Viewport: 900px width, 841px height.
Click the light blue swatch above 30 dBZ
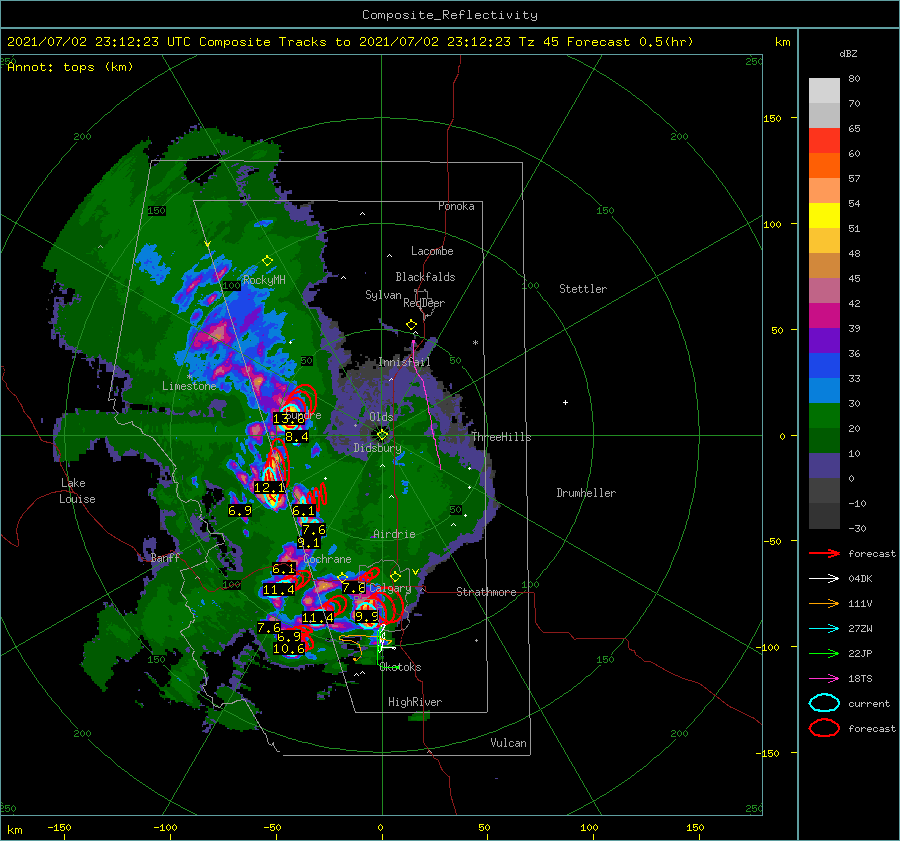(x=824, y=390)
